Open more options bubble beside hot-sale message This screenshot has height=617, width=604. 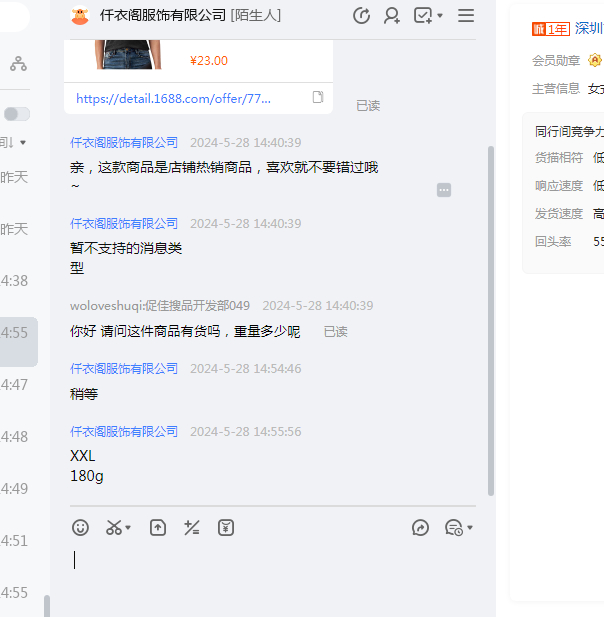444,190
